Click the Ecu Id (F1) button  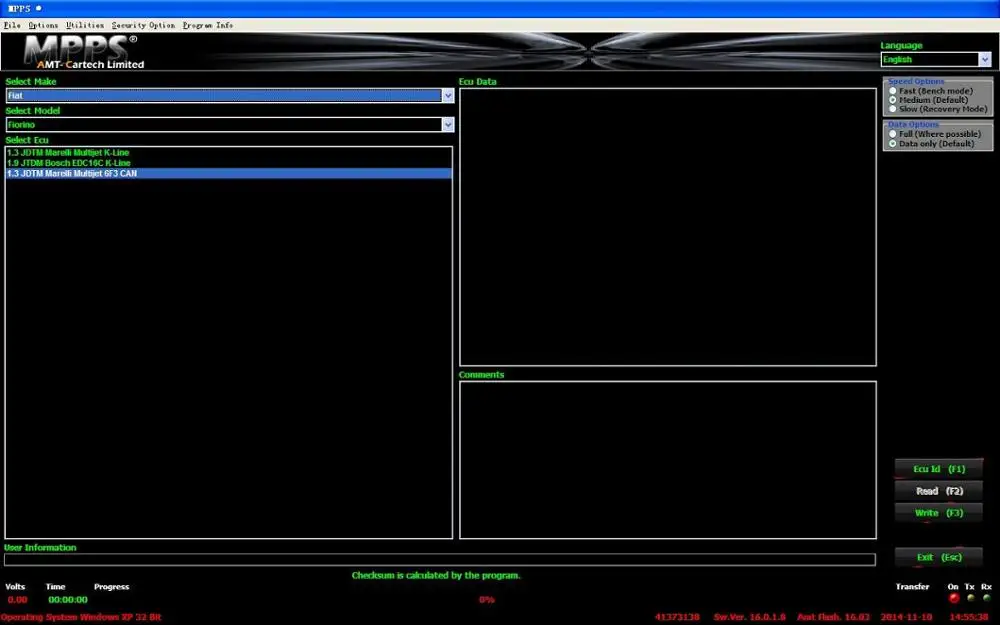click(x=939, y=469)
